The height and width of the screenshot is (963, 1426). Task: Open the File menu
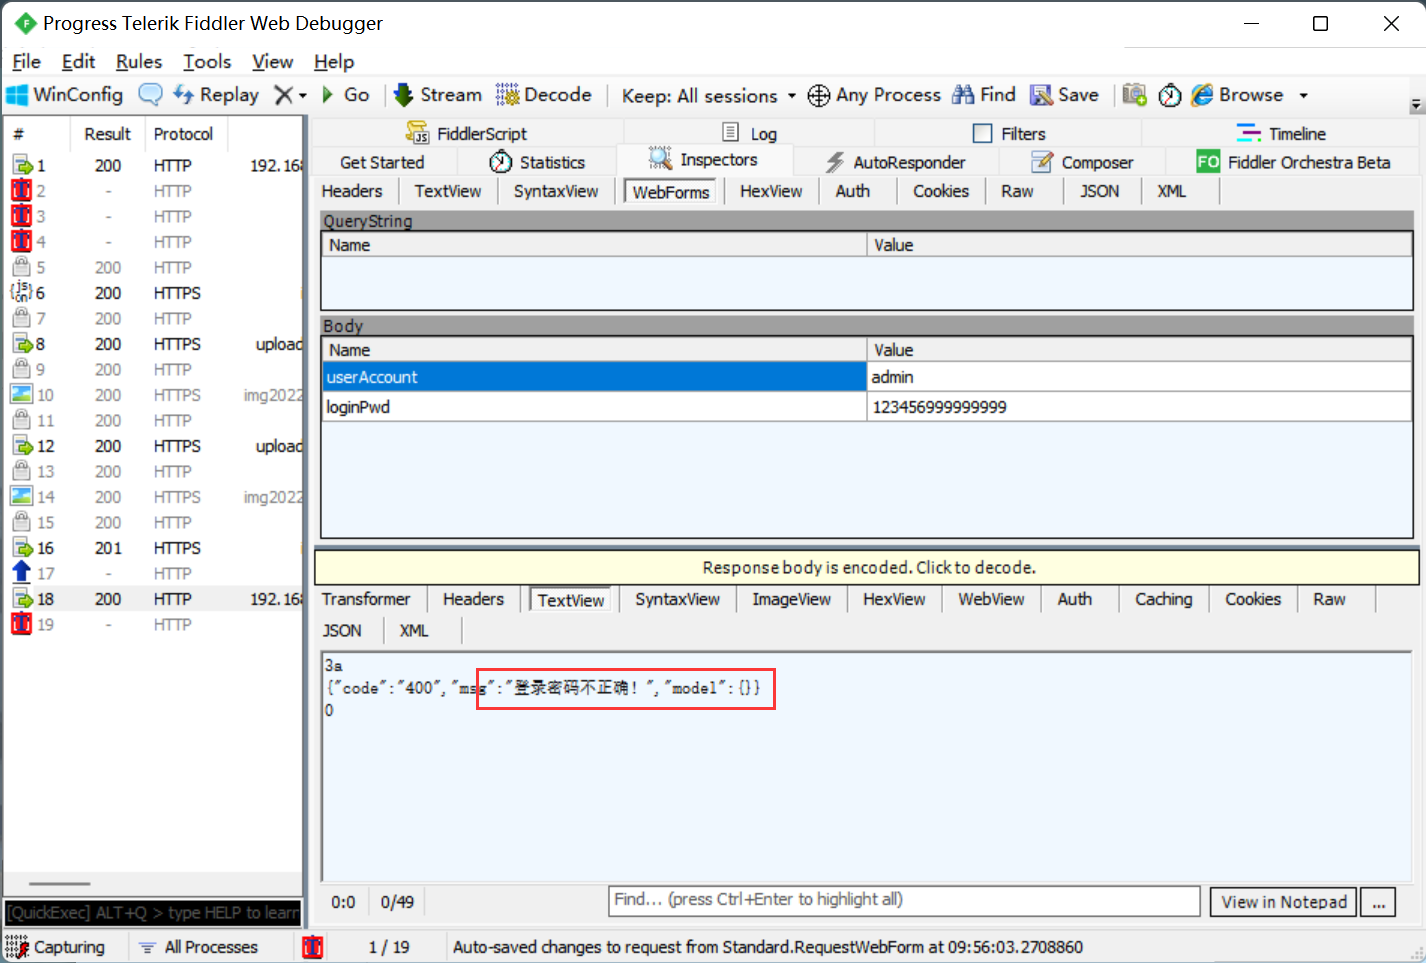pyautogui.click(x=26, y=62)
